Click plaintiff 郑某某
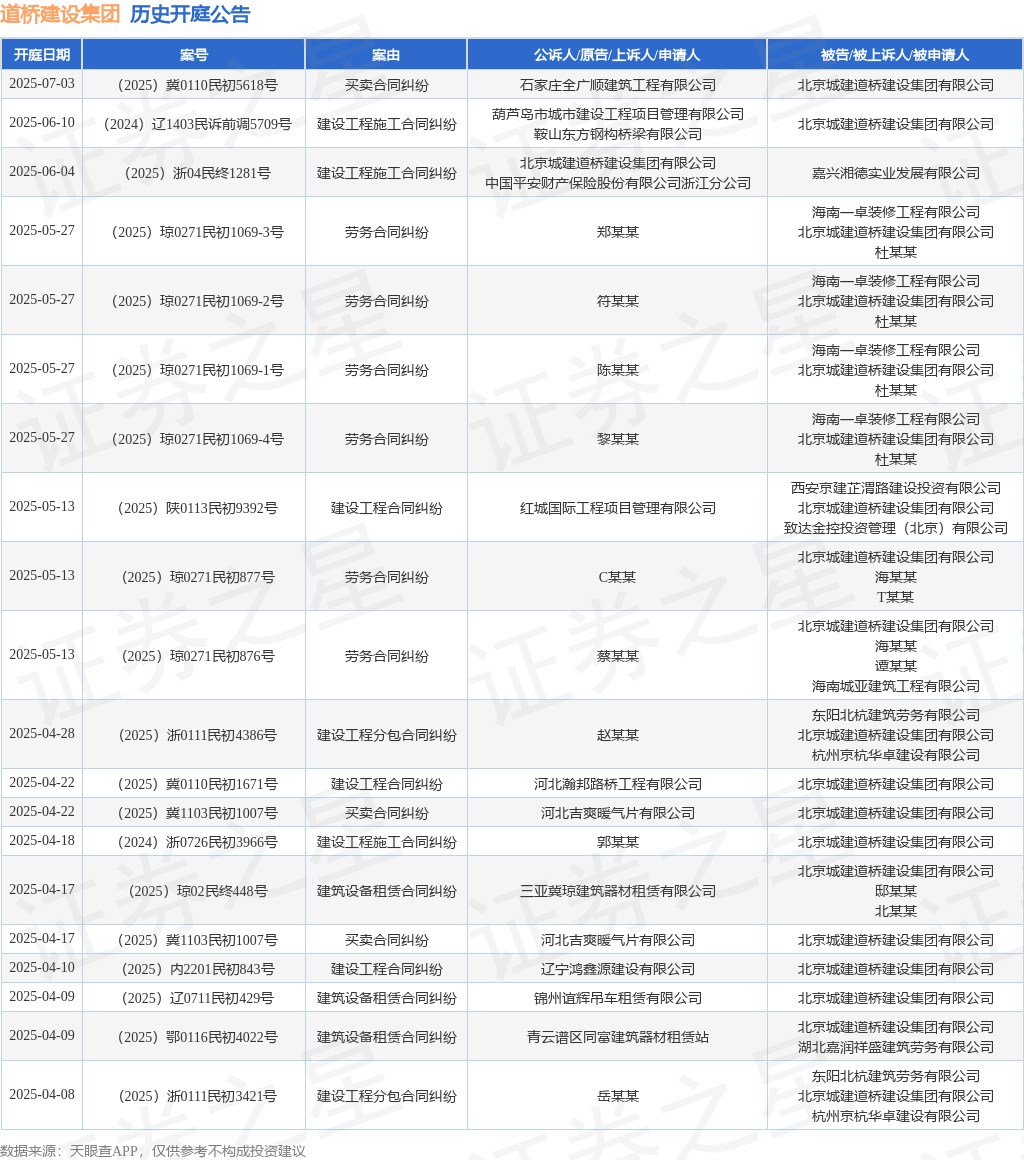The height and width of the screenshot is (1160, 1024). coord(618,232)
